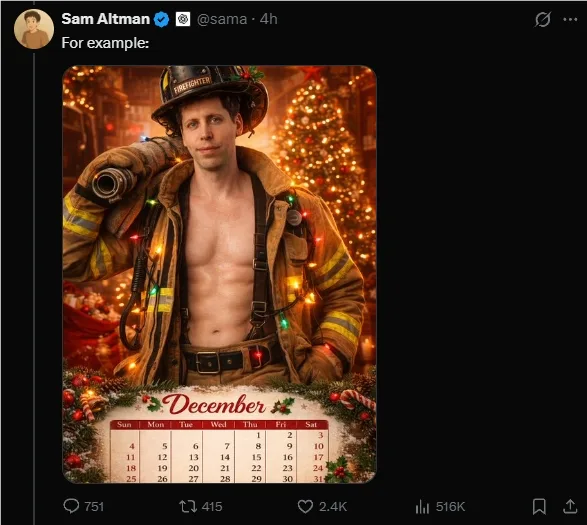Open the three-dot more options menu
Image resolution: width=587 pixels, height=525 pixels.
570,19
